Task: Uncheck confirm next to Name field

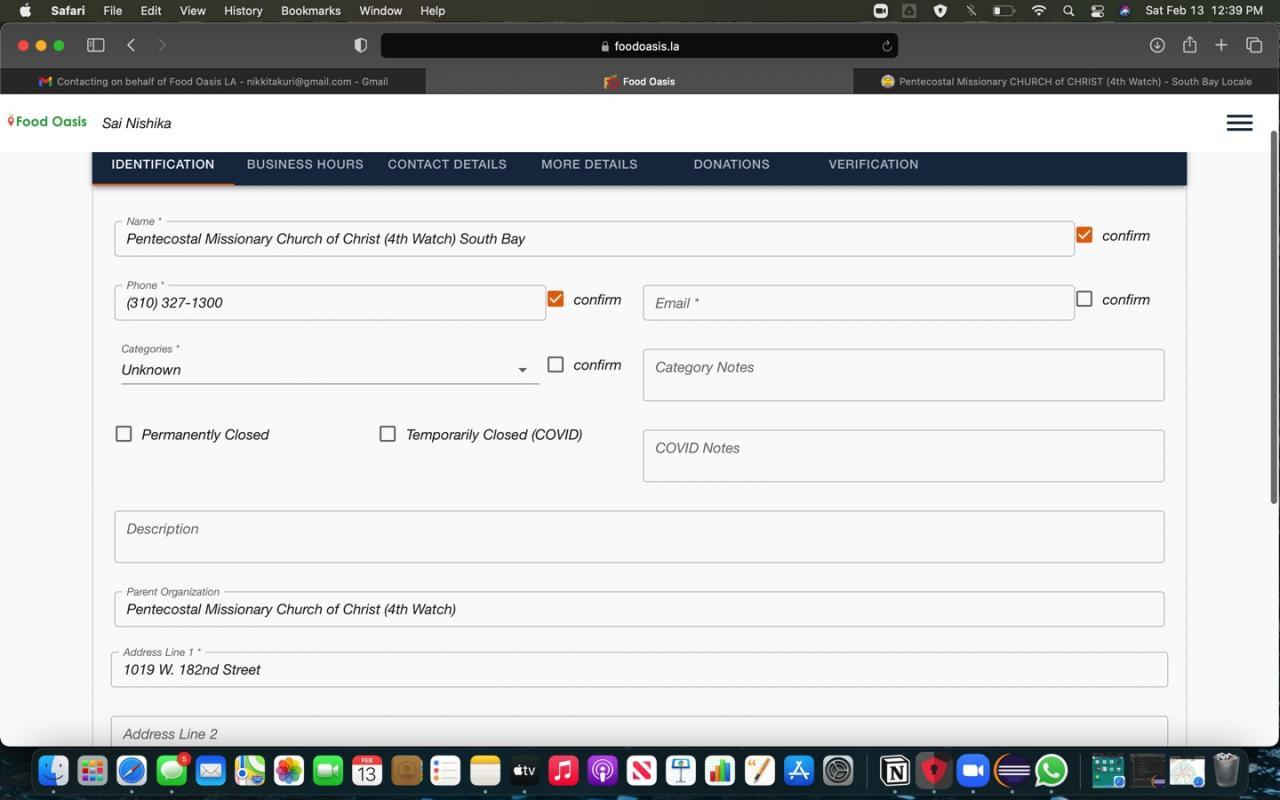Action: pyautogui.click(x=1084, y=235)
